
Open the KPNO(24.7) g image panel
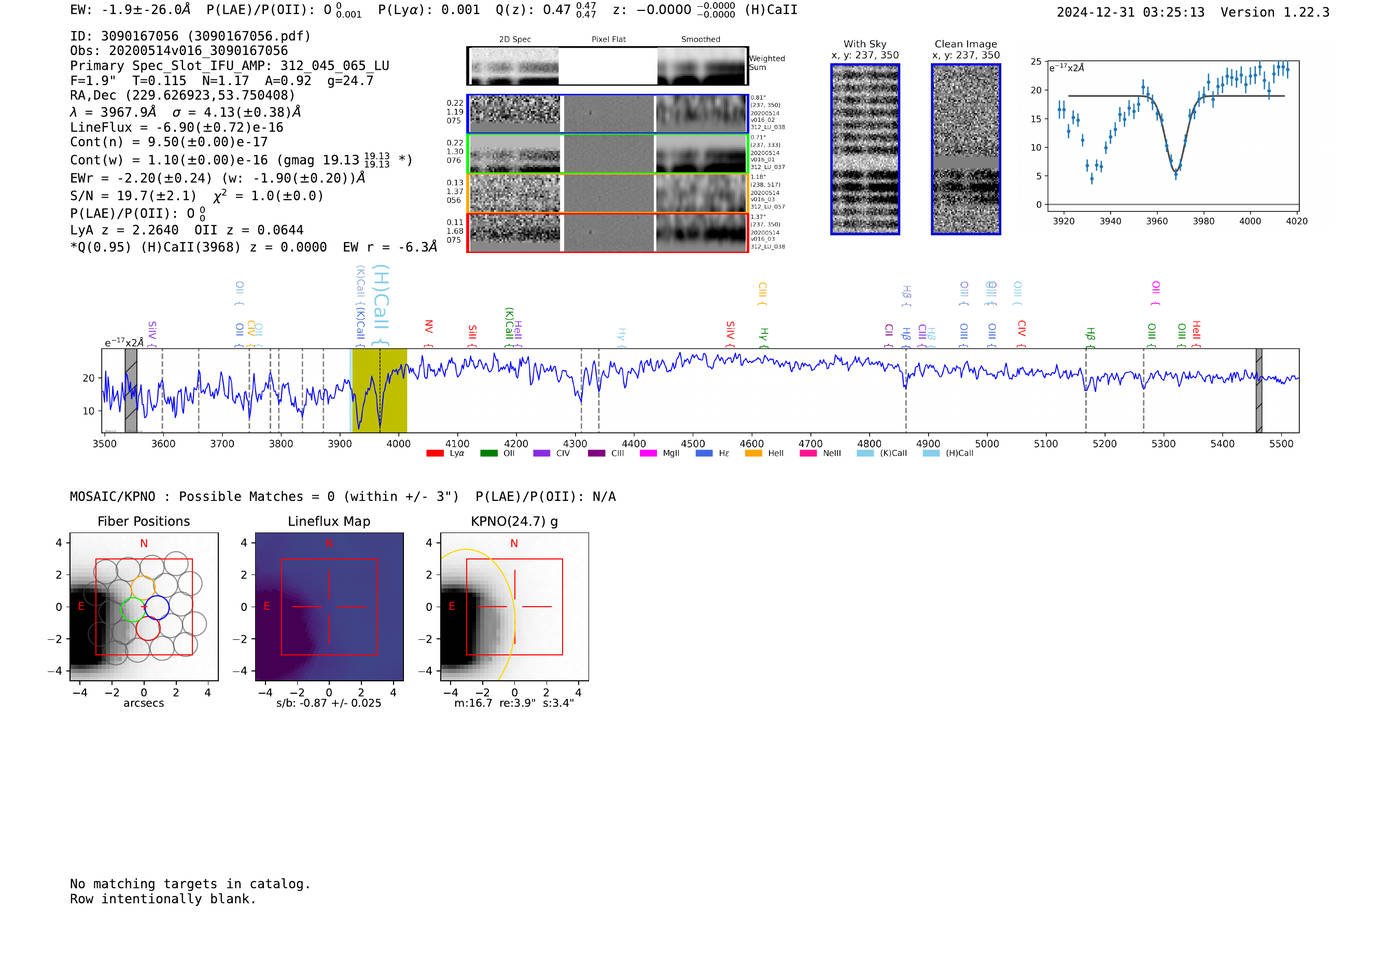(514, 607)
